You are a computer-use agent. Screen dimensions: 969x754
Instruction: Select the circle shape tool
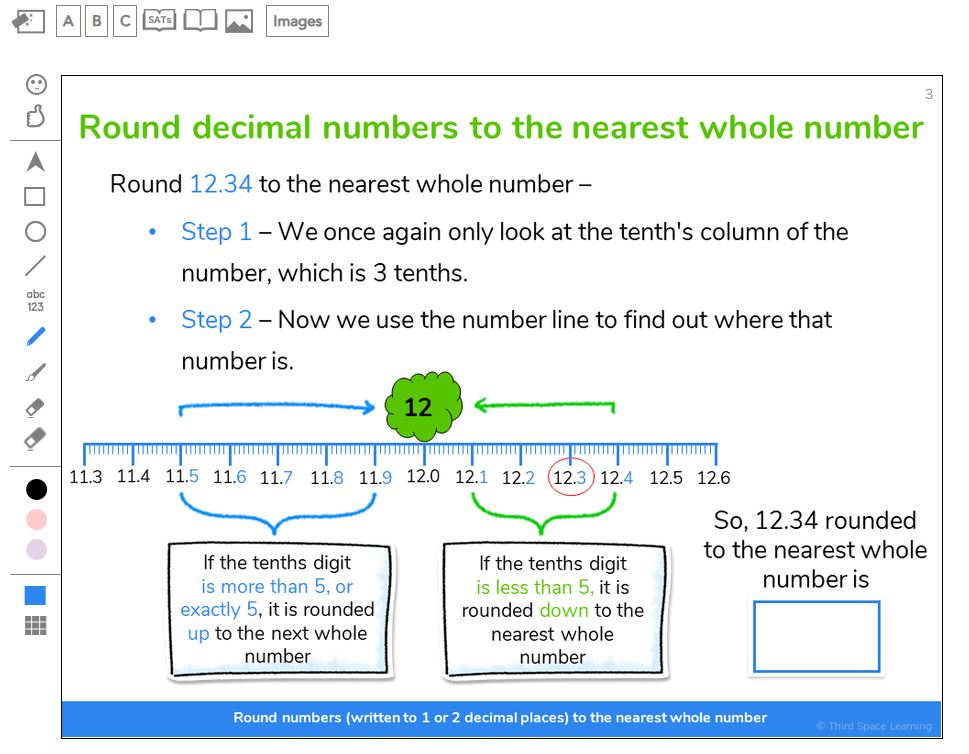(35, 232)
